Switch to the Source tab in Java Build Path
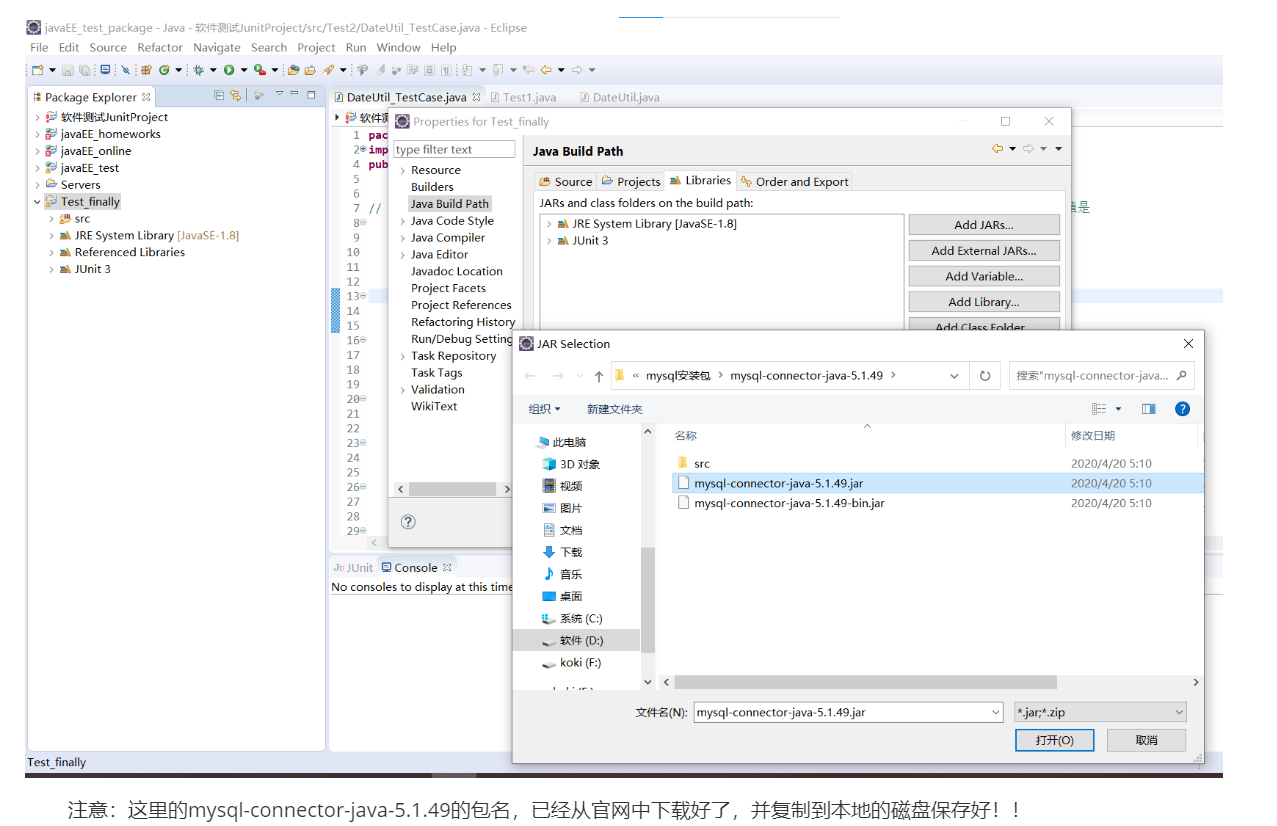 click(x=566, y=181)
